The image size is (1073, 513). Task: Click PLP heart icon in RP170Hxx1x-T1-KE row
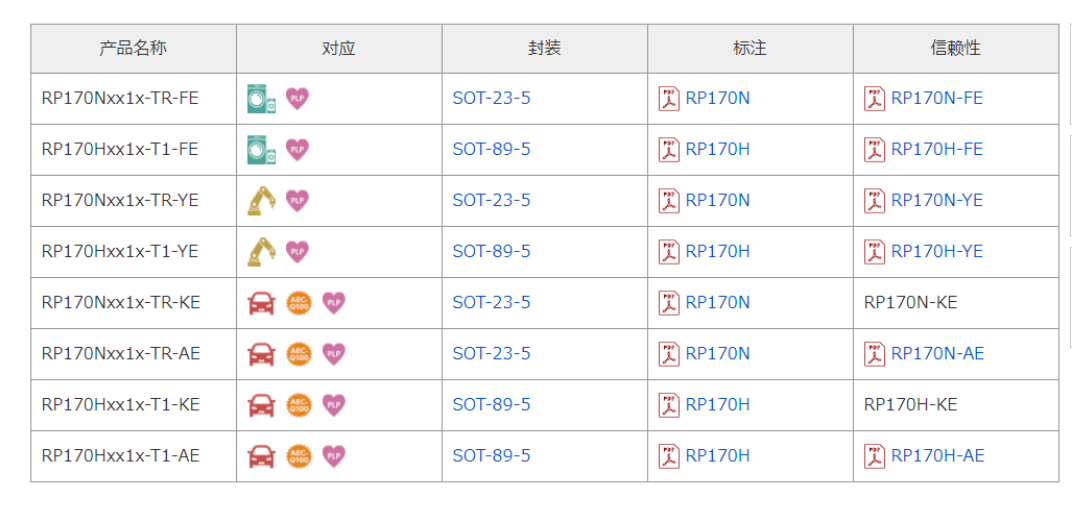[x=334, y=404]
